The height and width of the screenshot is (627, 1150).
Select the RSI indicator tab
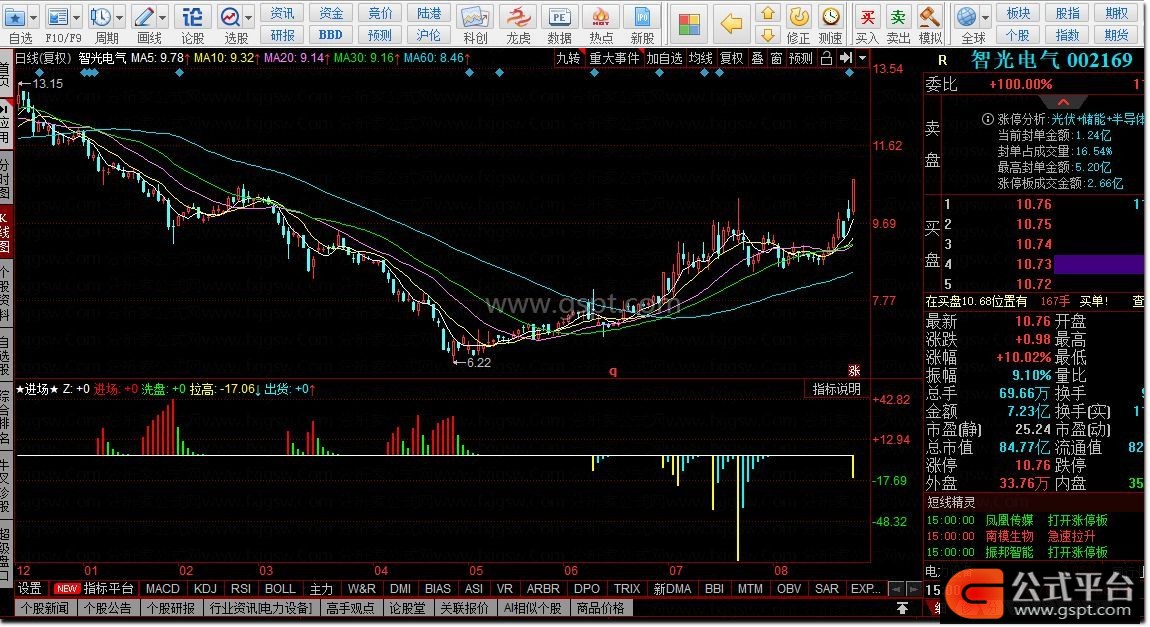point(241,589)
